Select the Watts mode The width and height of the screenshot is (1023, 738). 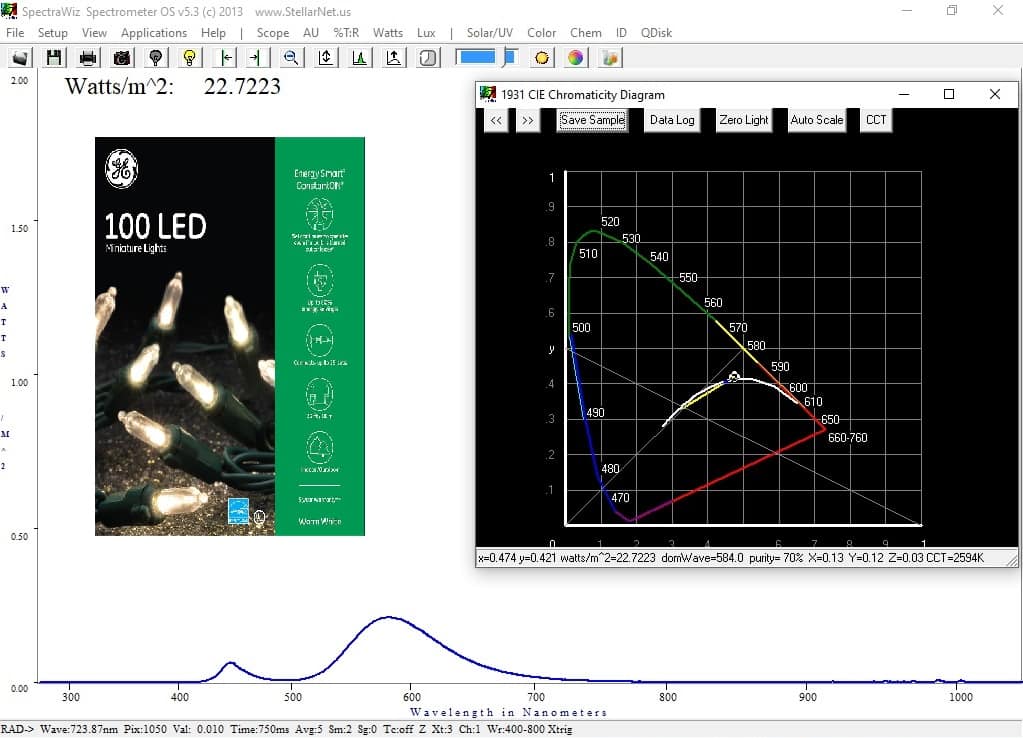[388, 33]
